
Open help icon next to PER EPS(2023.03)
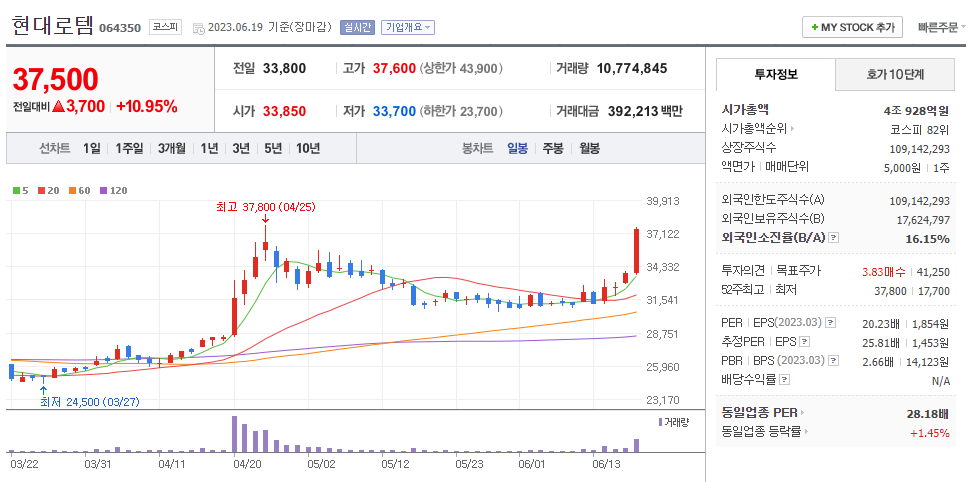[x=830, y=323]
